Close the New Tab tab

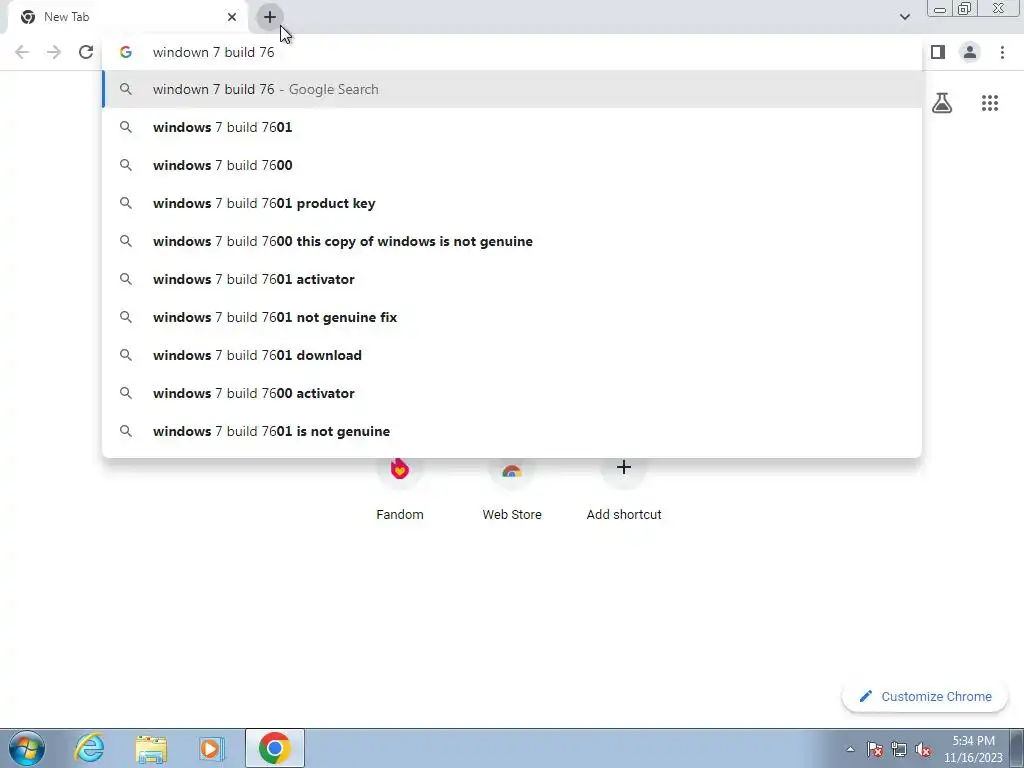tap(232, 17)
